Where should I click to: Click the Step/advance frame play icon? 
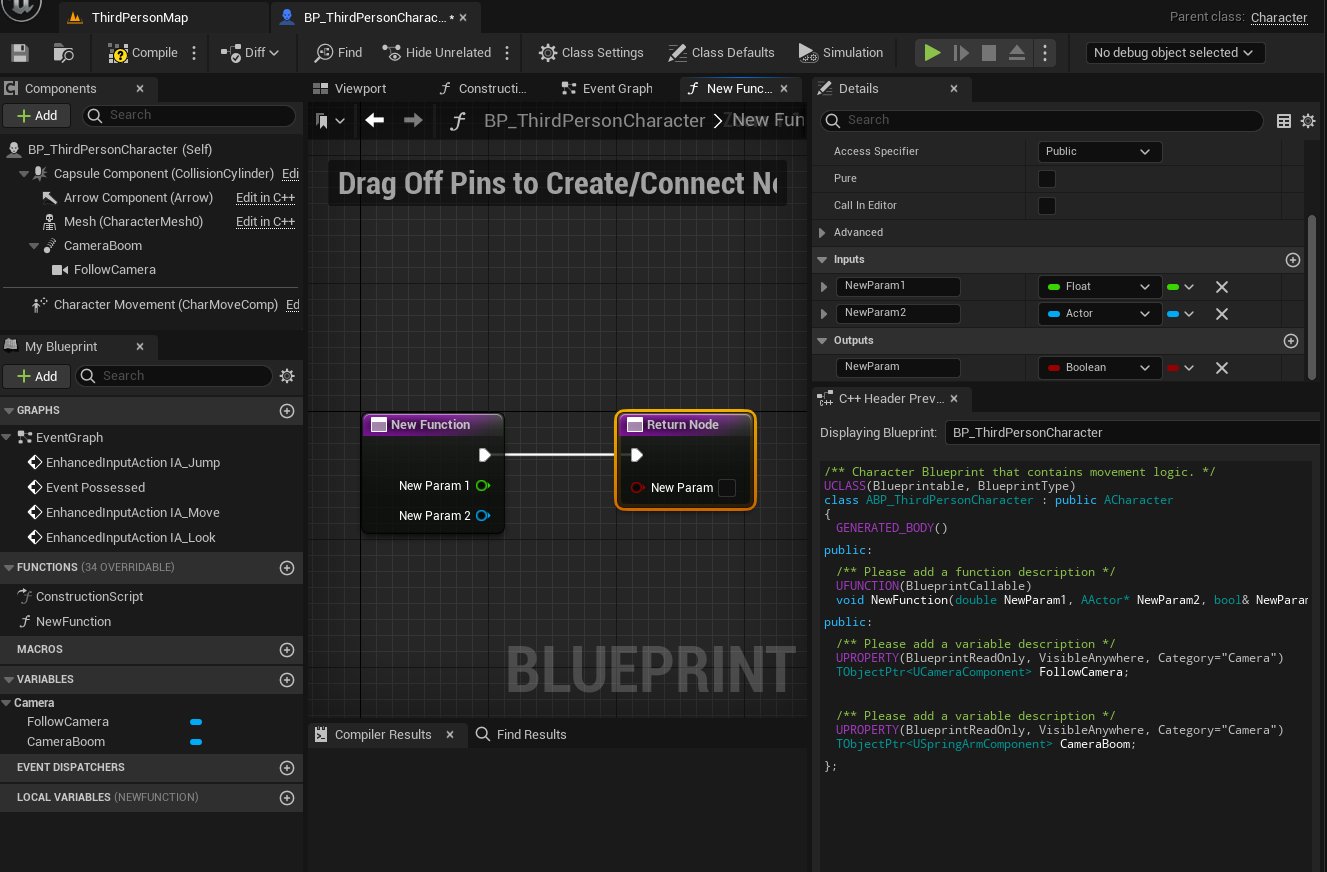(960, 53)
